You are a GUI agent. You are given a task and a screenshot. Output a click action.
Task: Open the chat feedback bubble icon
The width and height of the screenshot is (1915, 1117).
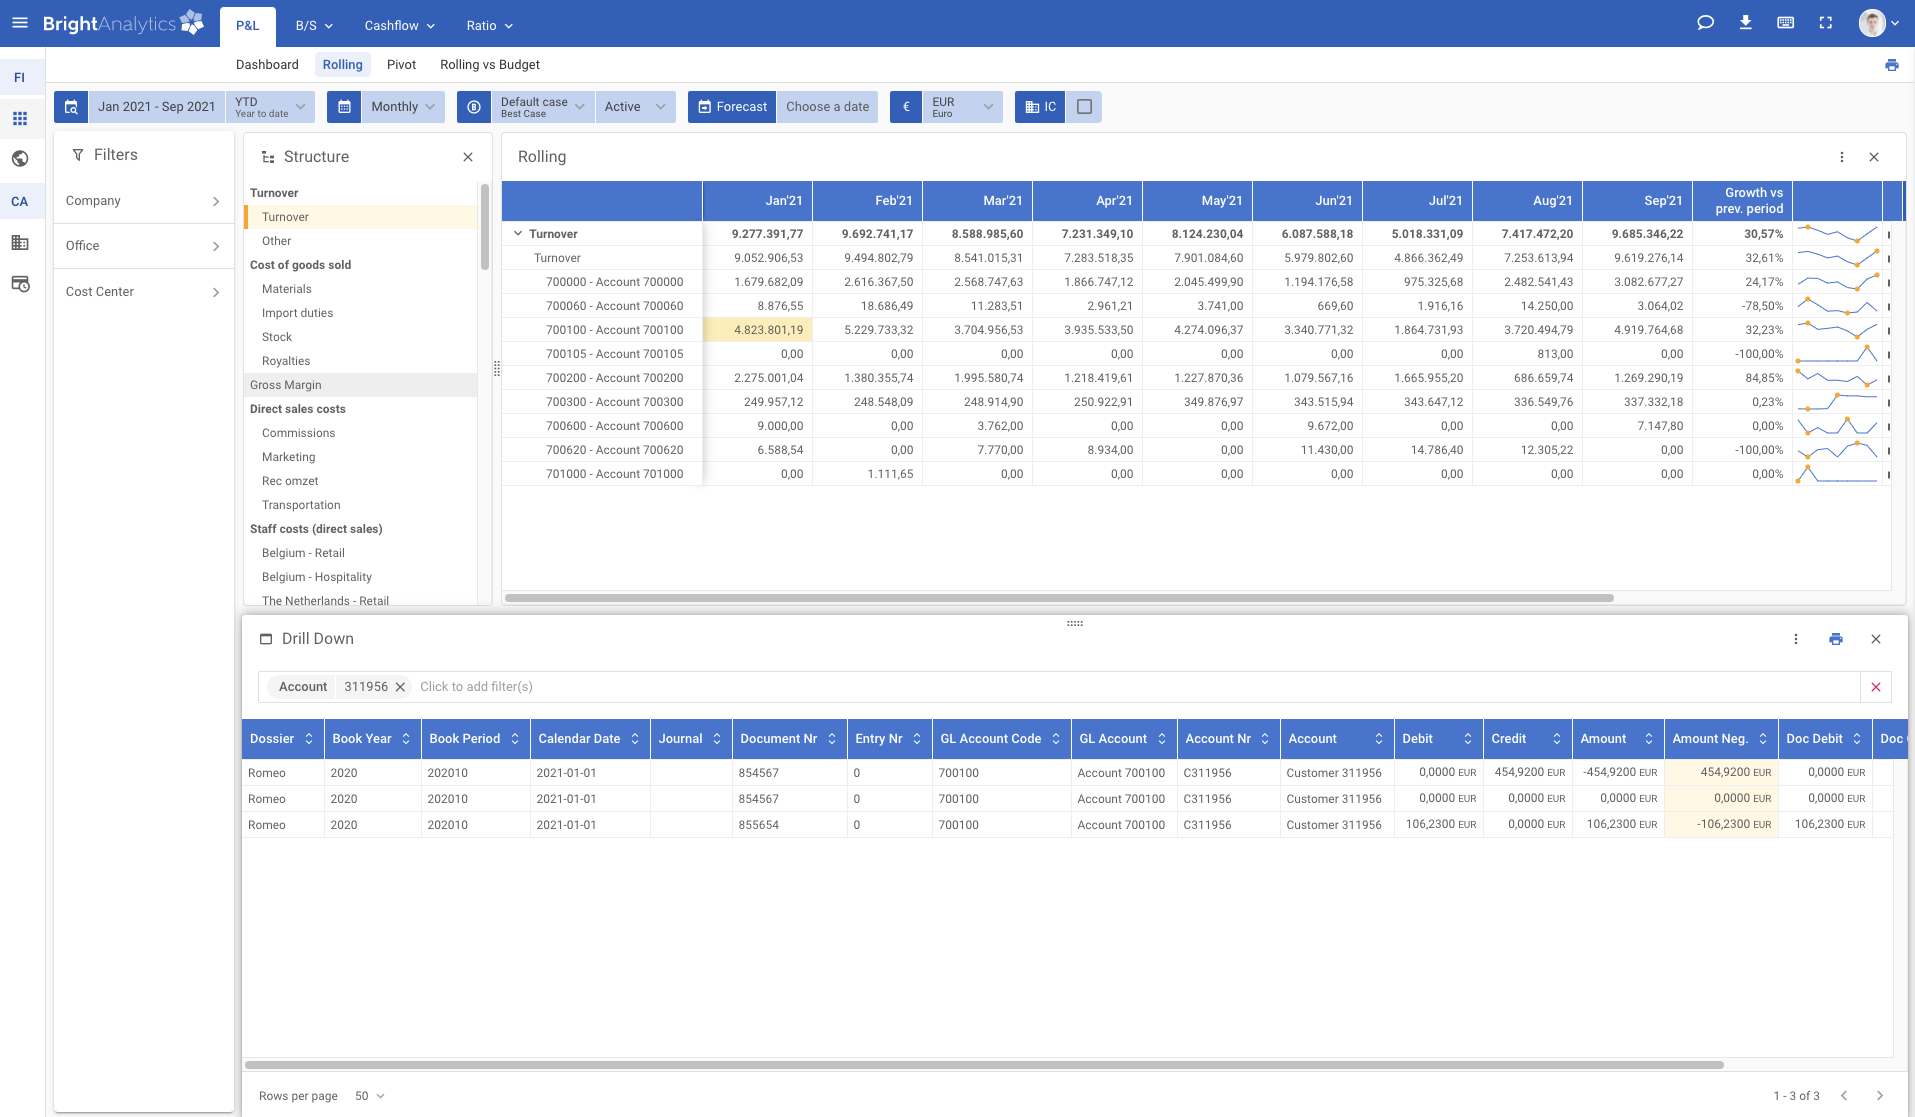[x=1705, y=22]
